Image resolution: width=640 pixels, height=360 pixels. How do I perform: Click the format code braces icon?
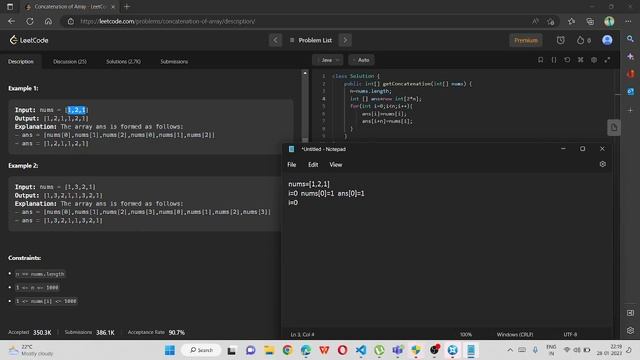tap(554, 60)
